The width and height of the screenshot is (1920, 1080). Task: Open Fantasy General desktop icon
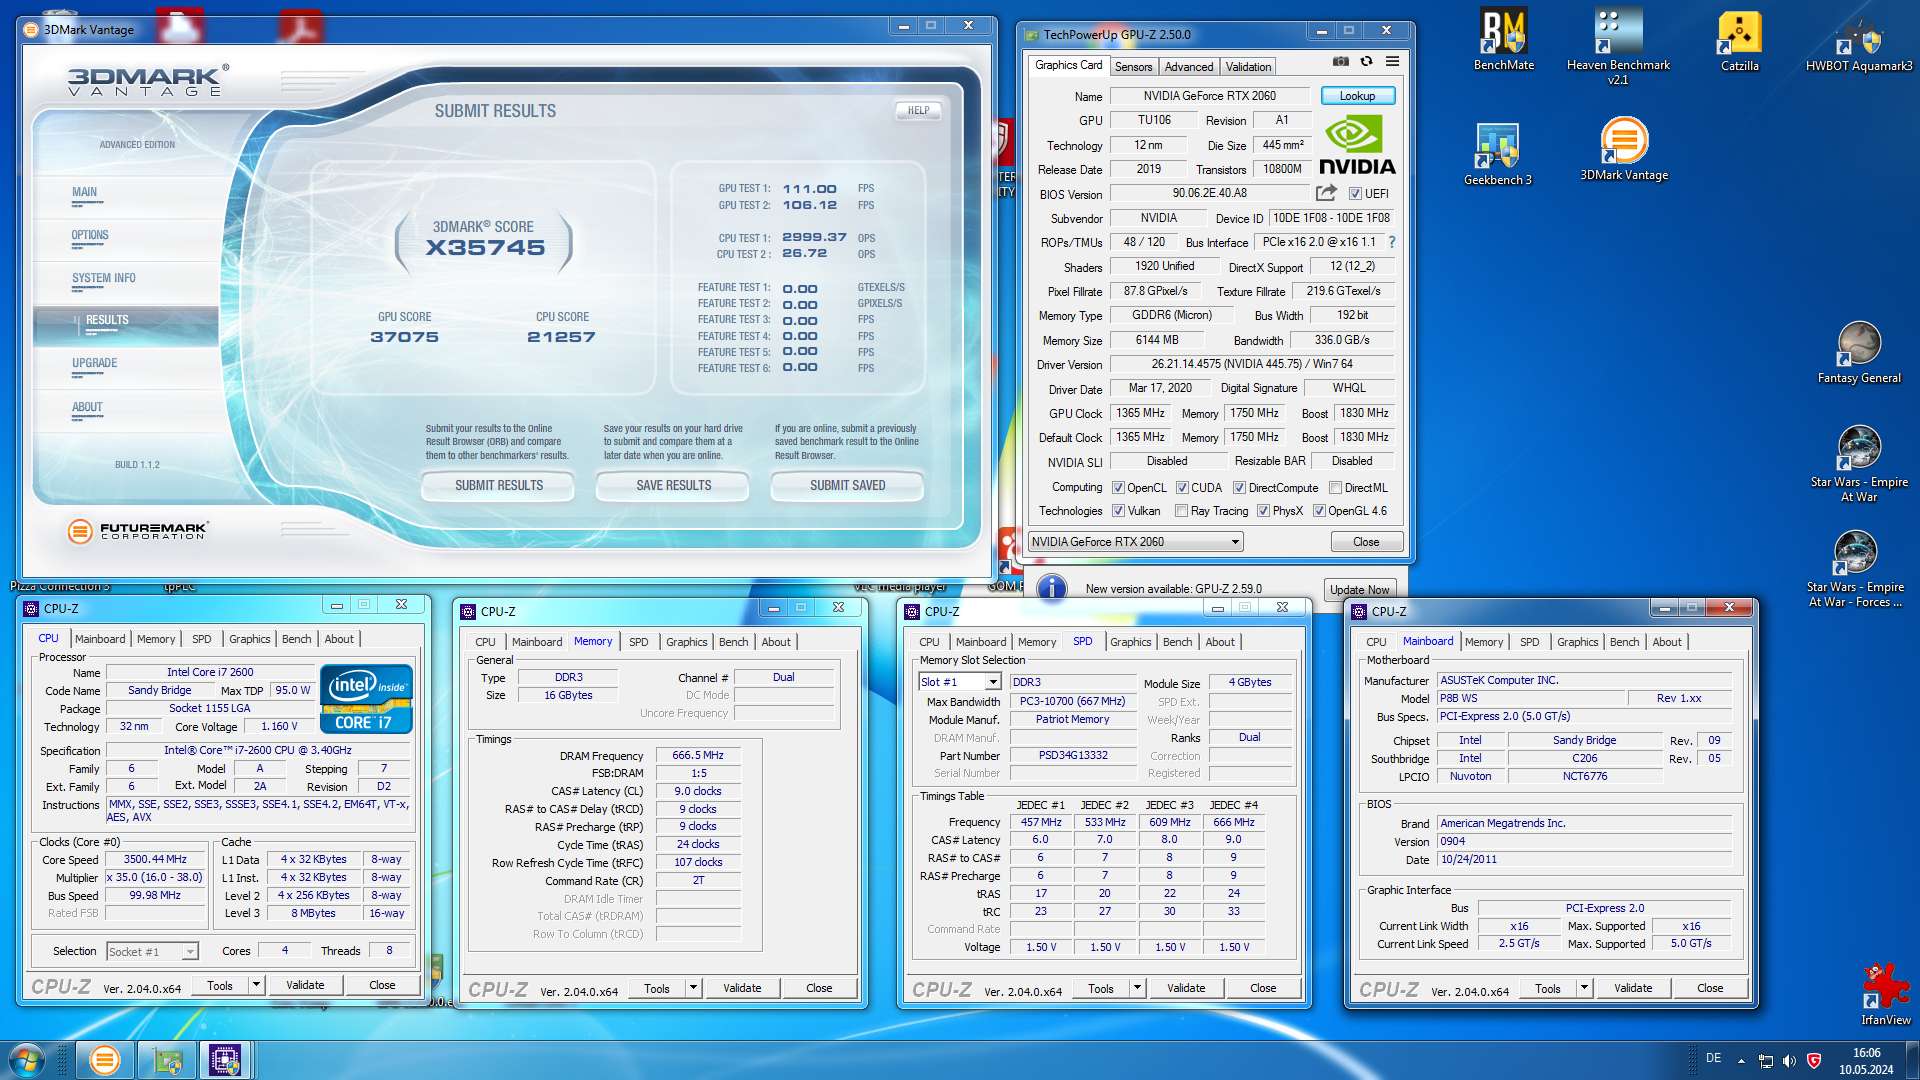point(1859,353)
